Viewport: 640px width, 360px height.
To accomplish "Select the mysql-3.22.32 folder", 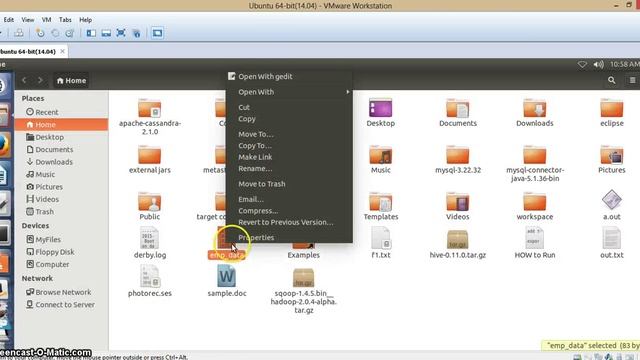I will (x=458, y=155).
